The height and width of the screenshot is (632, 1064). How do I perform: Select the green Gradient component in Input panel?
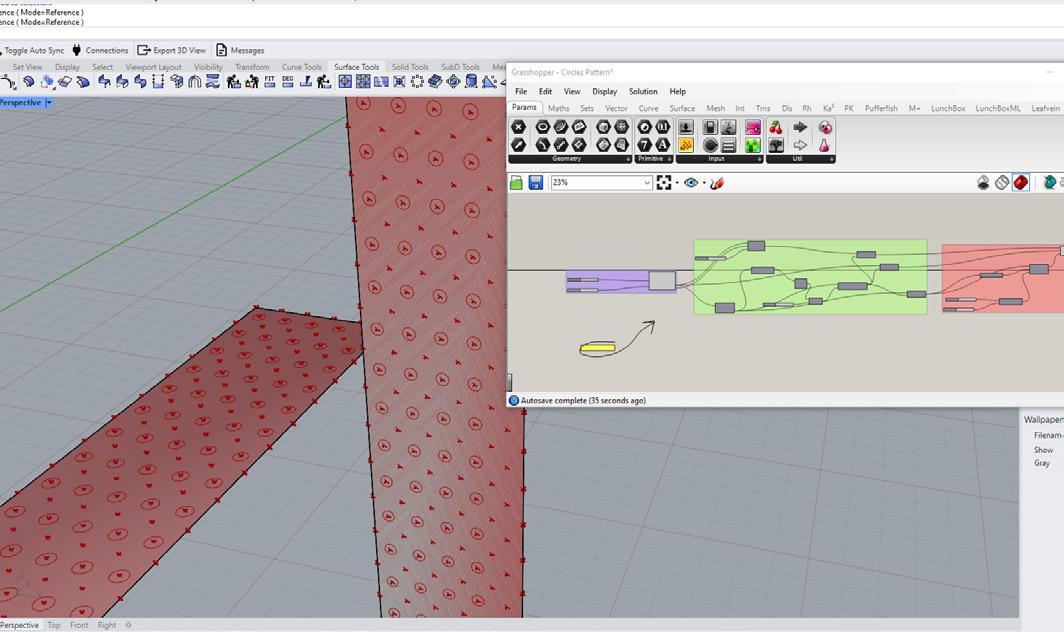(x=752, y=146)
